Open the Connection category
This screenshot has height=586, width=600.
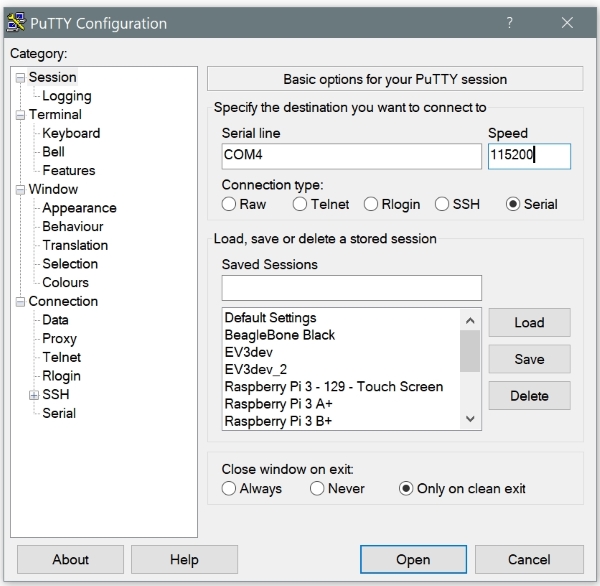click(63, 301)
